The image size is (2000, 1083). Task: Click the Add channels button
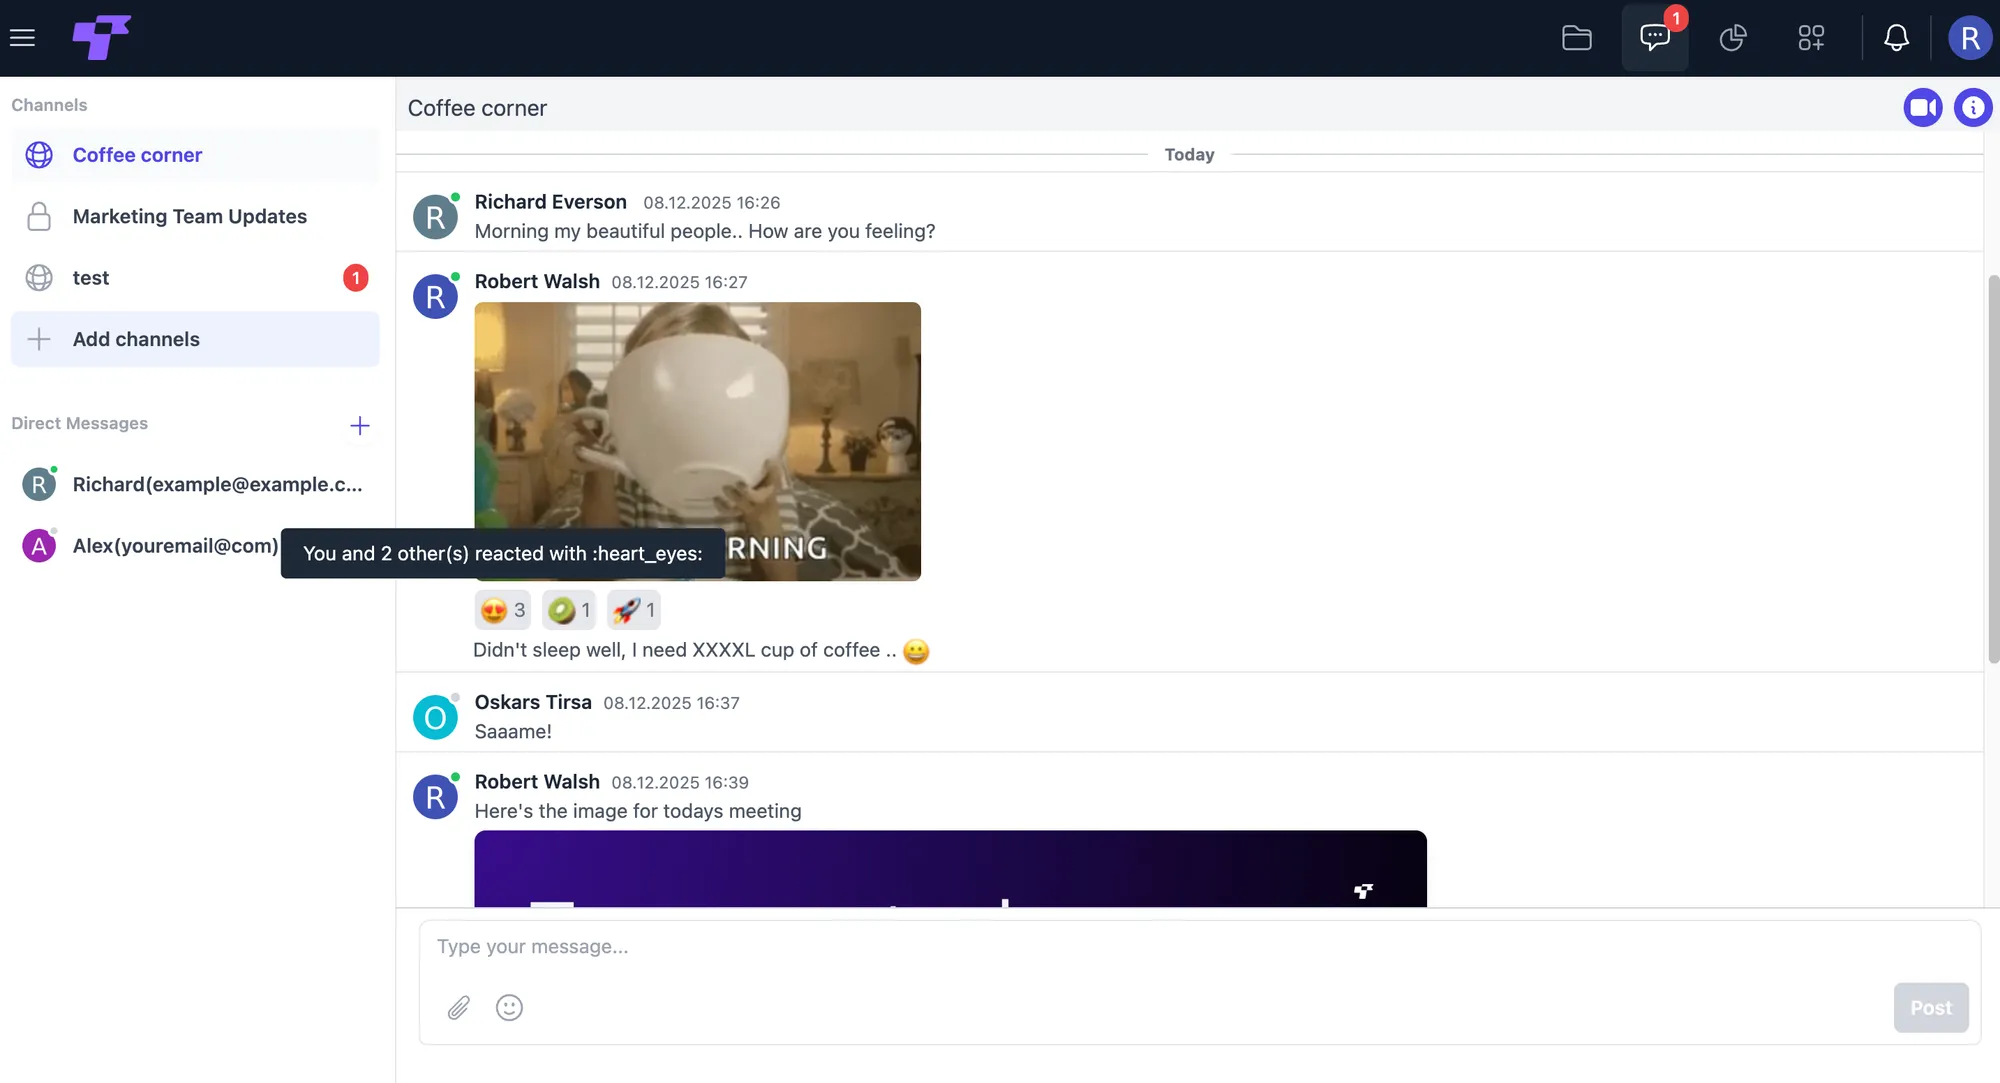(x=195, y=339)
